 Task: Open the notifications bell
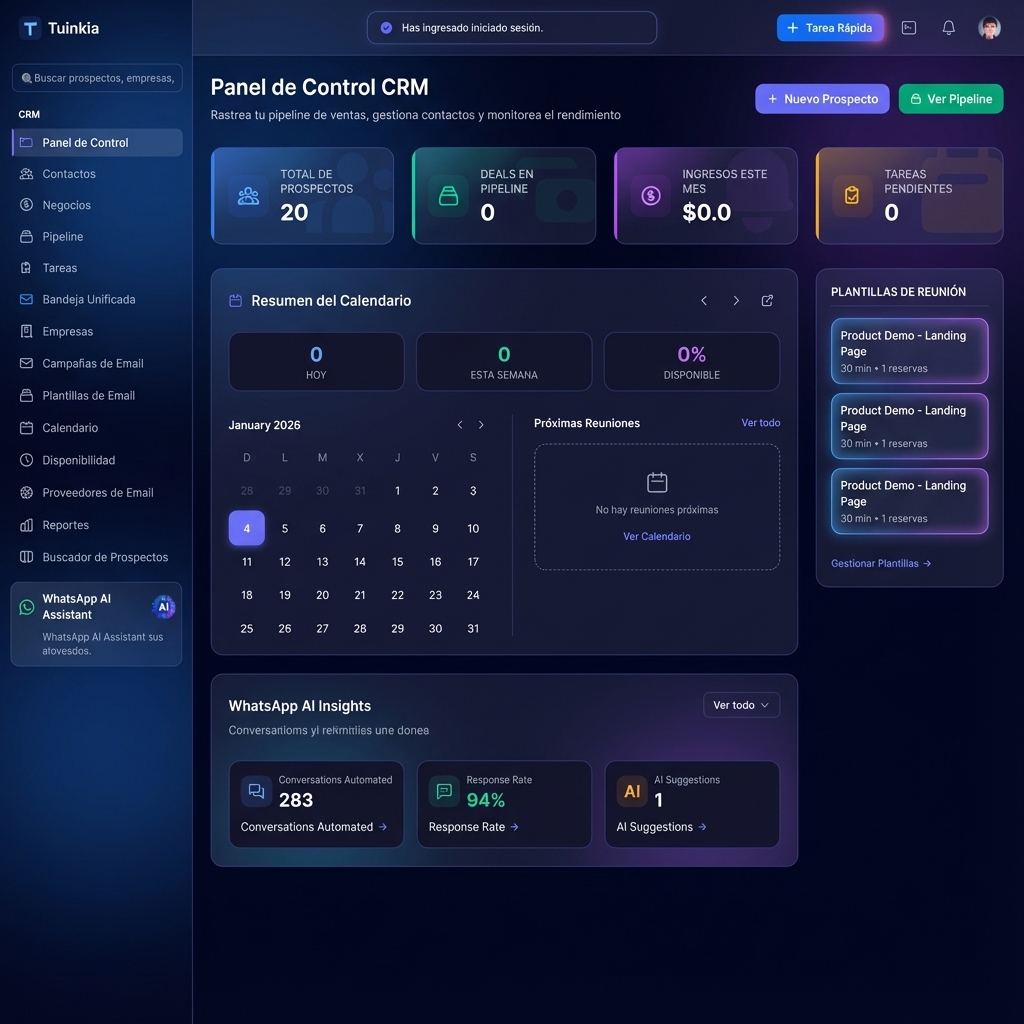pos(948,27)
